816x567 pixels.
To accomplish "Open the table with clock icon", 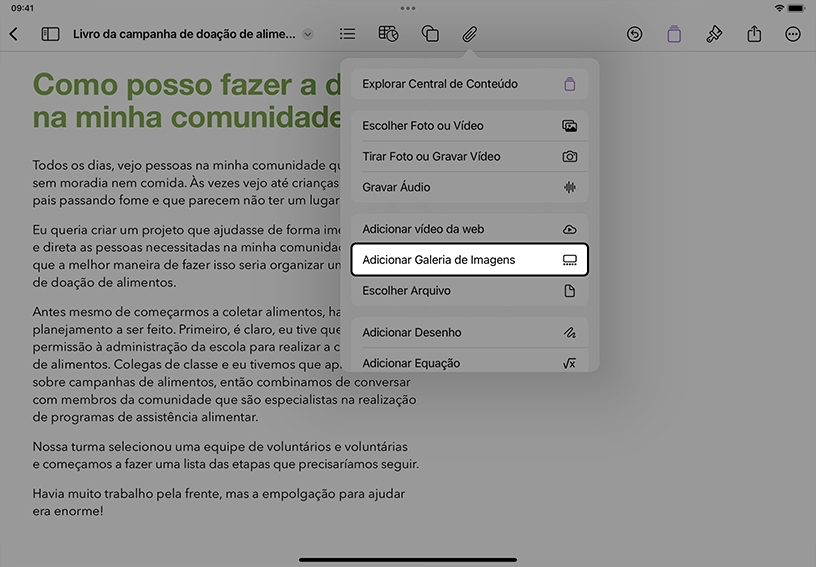I will pos(388,34).
